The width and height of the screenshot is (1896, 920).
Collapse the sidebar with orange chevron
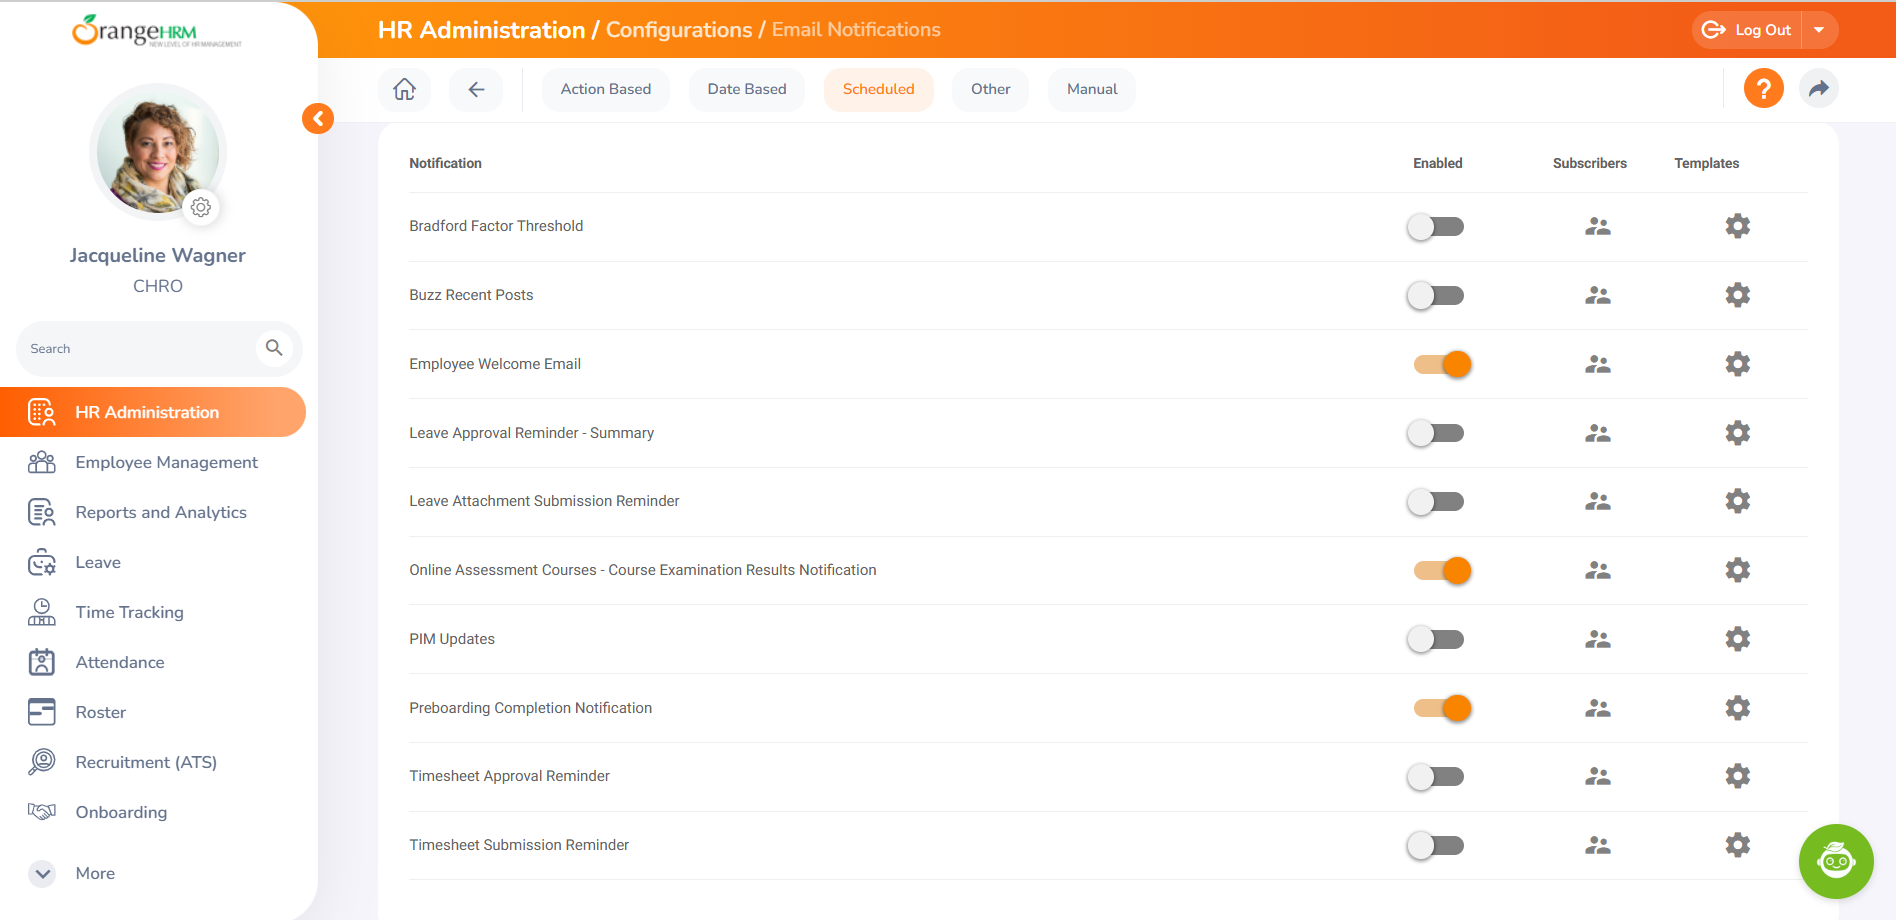(x=318, y=119)
